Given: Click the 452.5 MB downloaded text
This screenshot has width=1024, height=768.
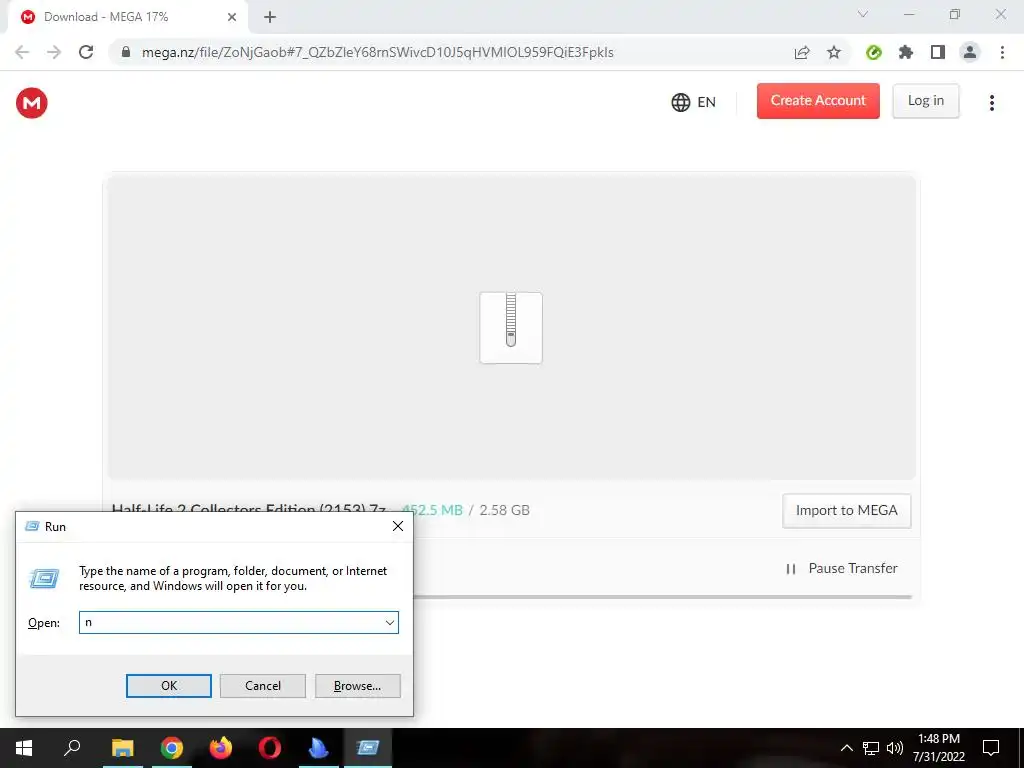Looking at the screenshot, I should [432, 510].
